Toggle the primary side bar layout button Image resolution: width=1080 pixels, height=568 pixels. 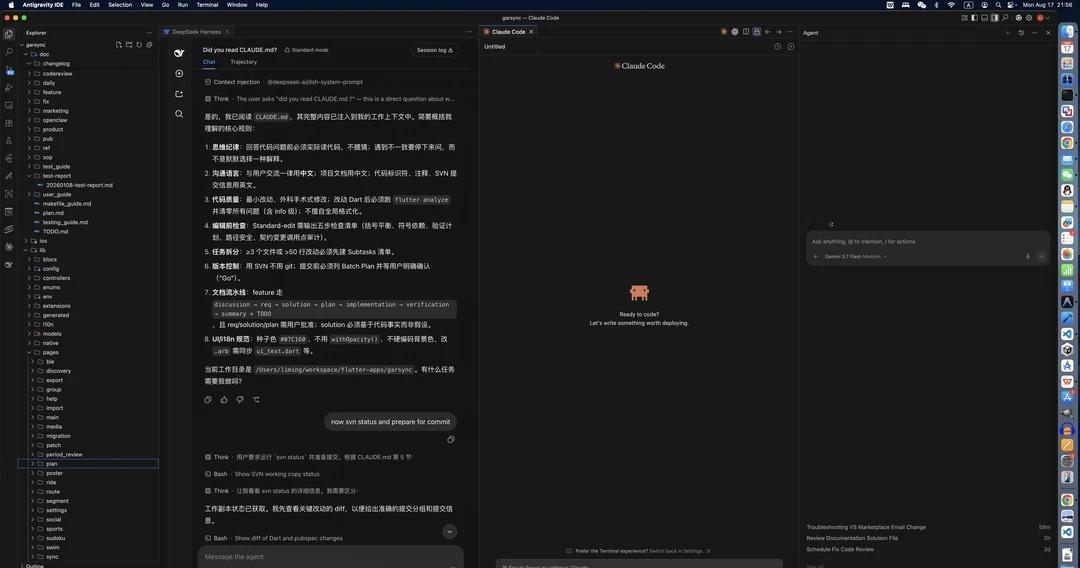coord(974,18)
